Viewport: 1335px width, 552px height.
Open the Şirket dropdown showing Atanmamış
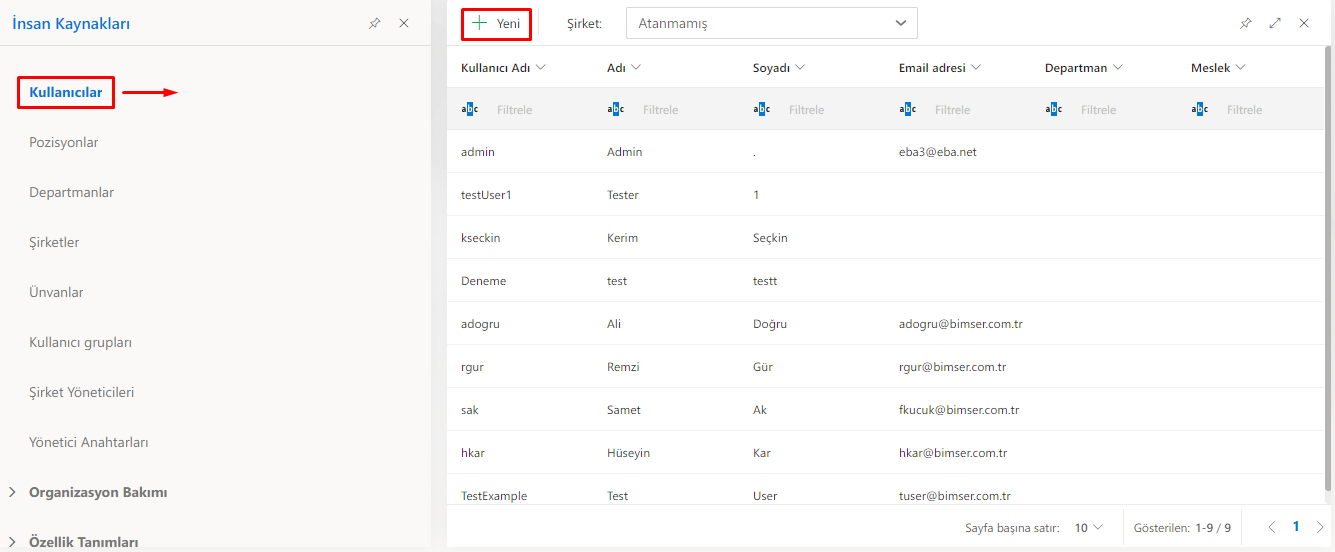tap(771, 23)
